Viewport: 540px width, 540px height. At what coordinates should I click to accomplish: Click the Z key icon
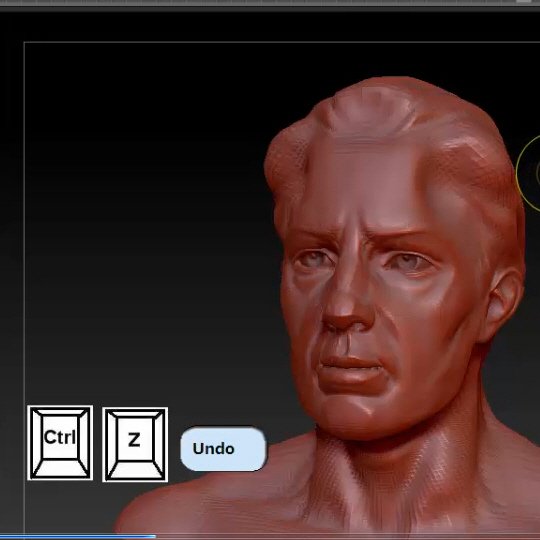pyautogui.click(x=135, y=444)
